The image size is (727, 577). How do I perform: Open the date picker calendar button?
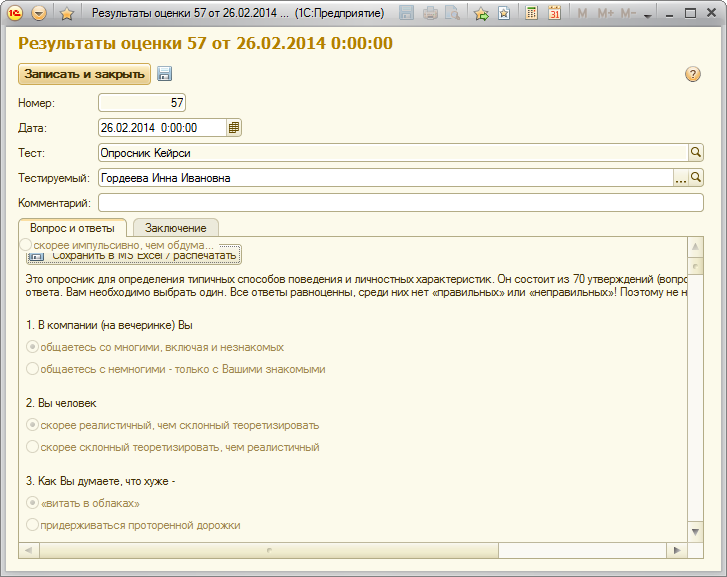coord(234,128)
